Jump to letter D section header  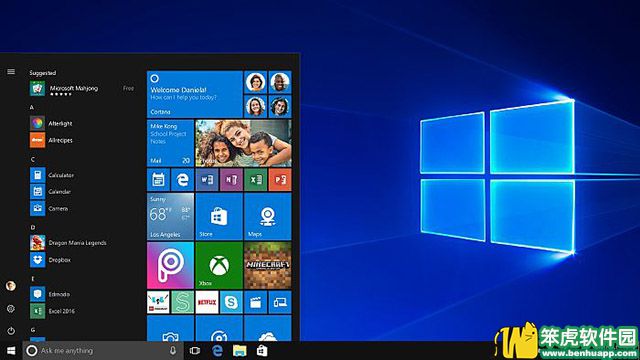tap(33, 227)
